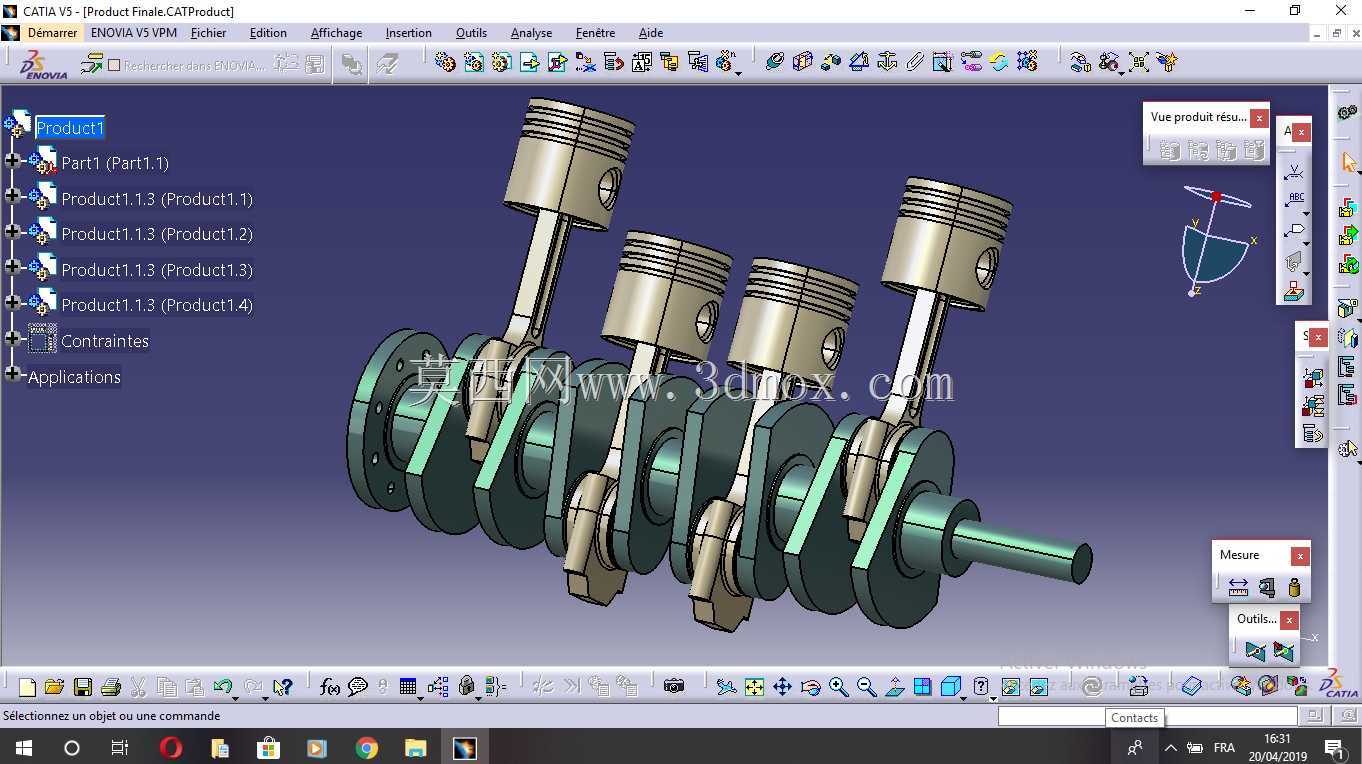This screenshot has width=1362, height=764.
Task: Save the product with the floppy disk icon
Action: coord(83,687)
